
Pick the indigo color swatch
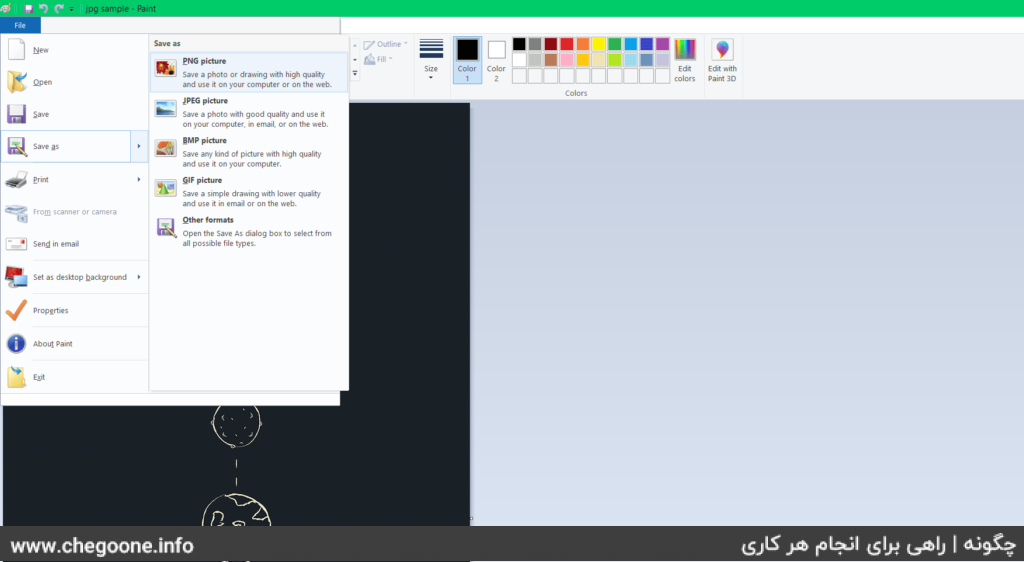(x=647, y=44)
